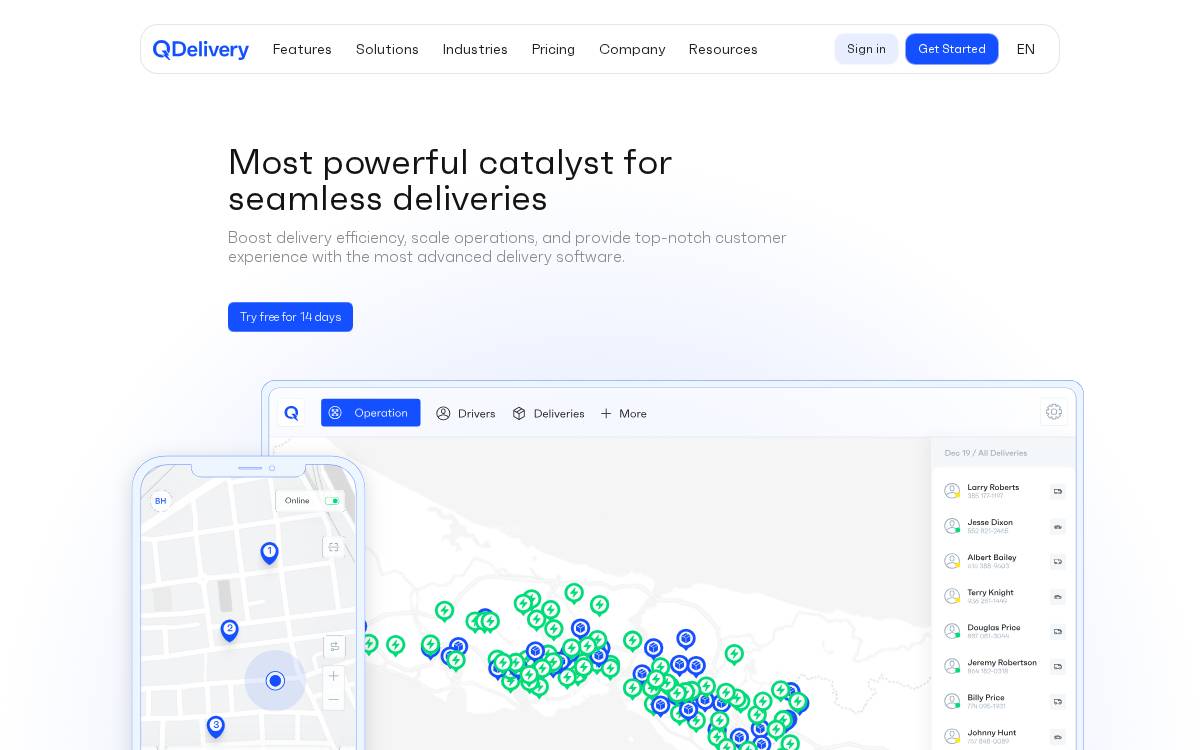Screen dimensions: 1200x750
Task: Tap the route swap icon on phone map
Action: (x=334, y=647)
